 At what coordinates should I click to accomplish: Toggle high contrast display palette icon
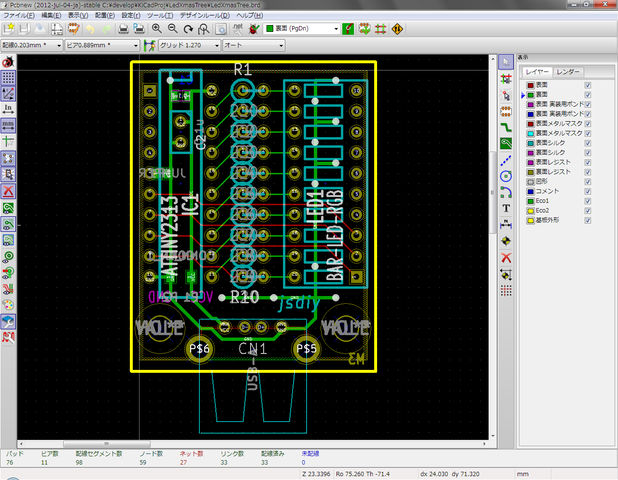tap(8, 305)
